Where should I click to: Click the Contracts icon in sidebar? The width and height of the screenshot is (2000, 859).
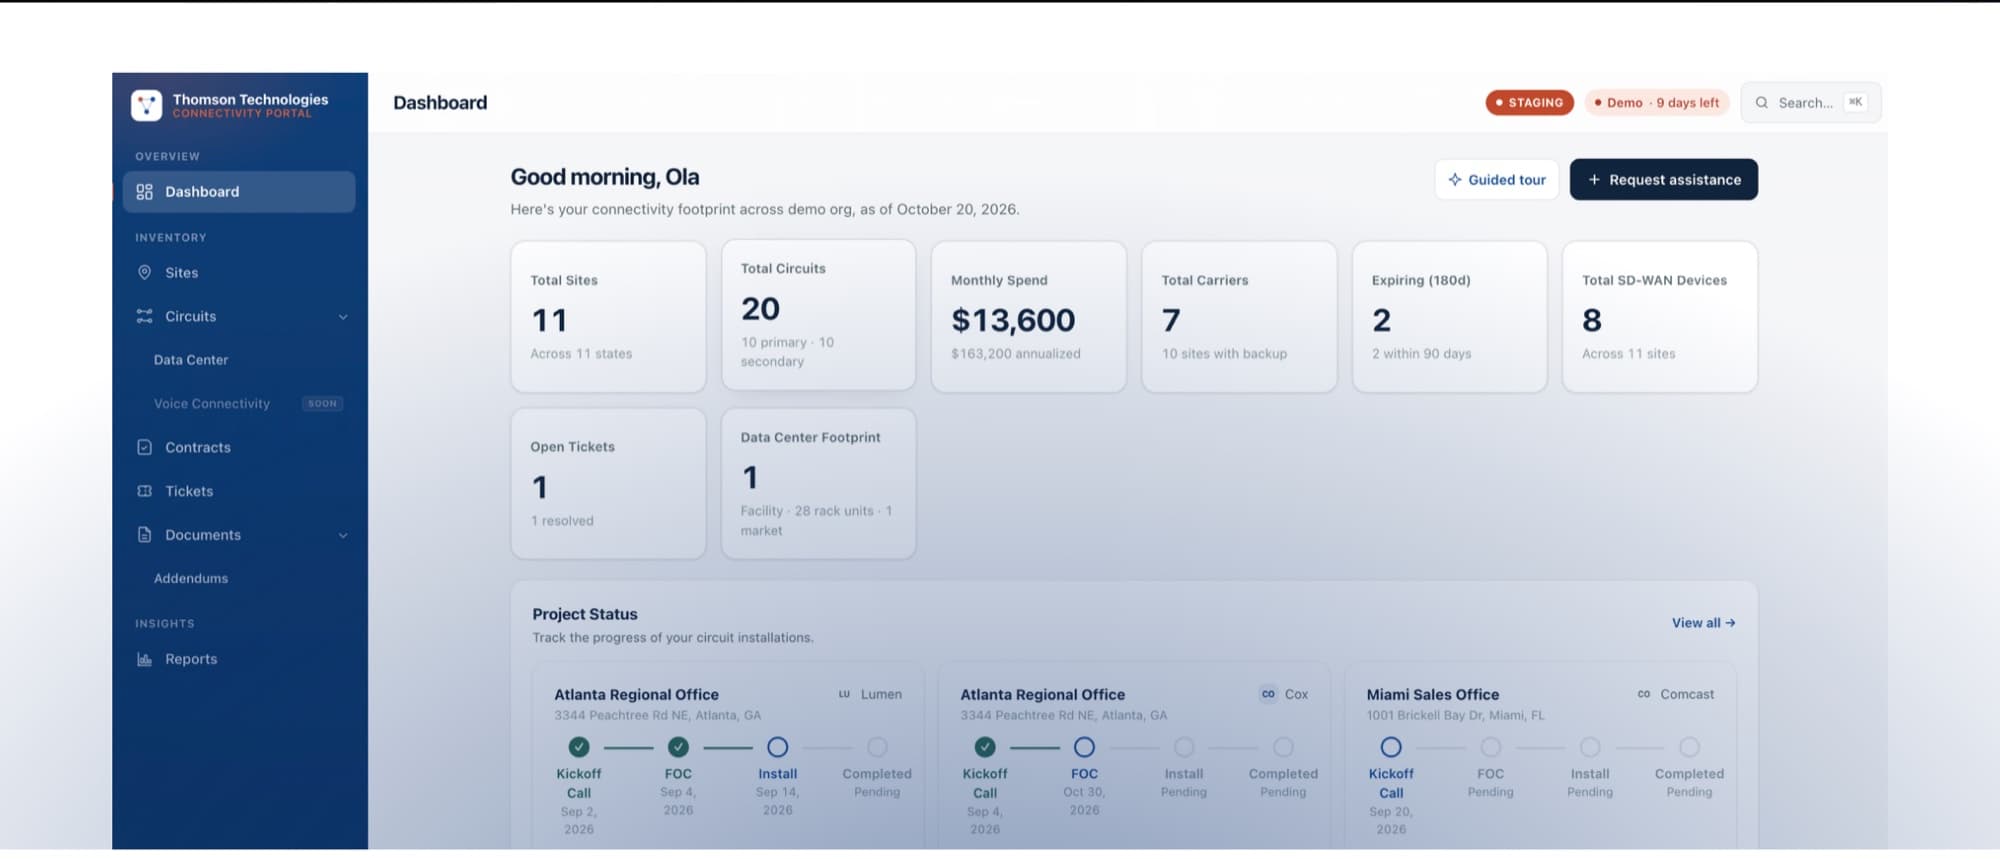point(144,447)
